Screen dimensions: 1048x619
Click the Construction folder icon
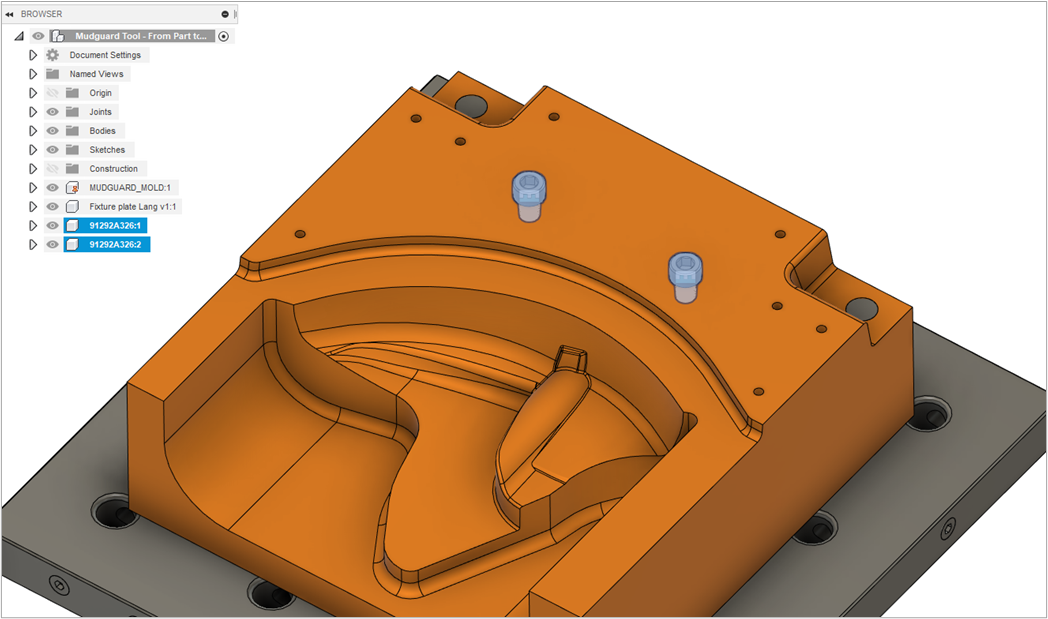(72, 168)
